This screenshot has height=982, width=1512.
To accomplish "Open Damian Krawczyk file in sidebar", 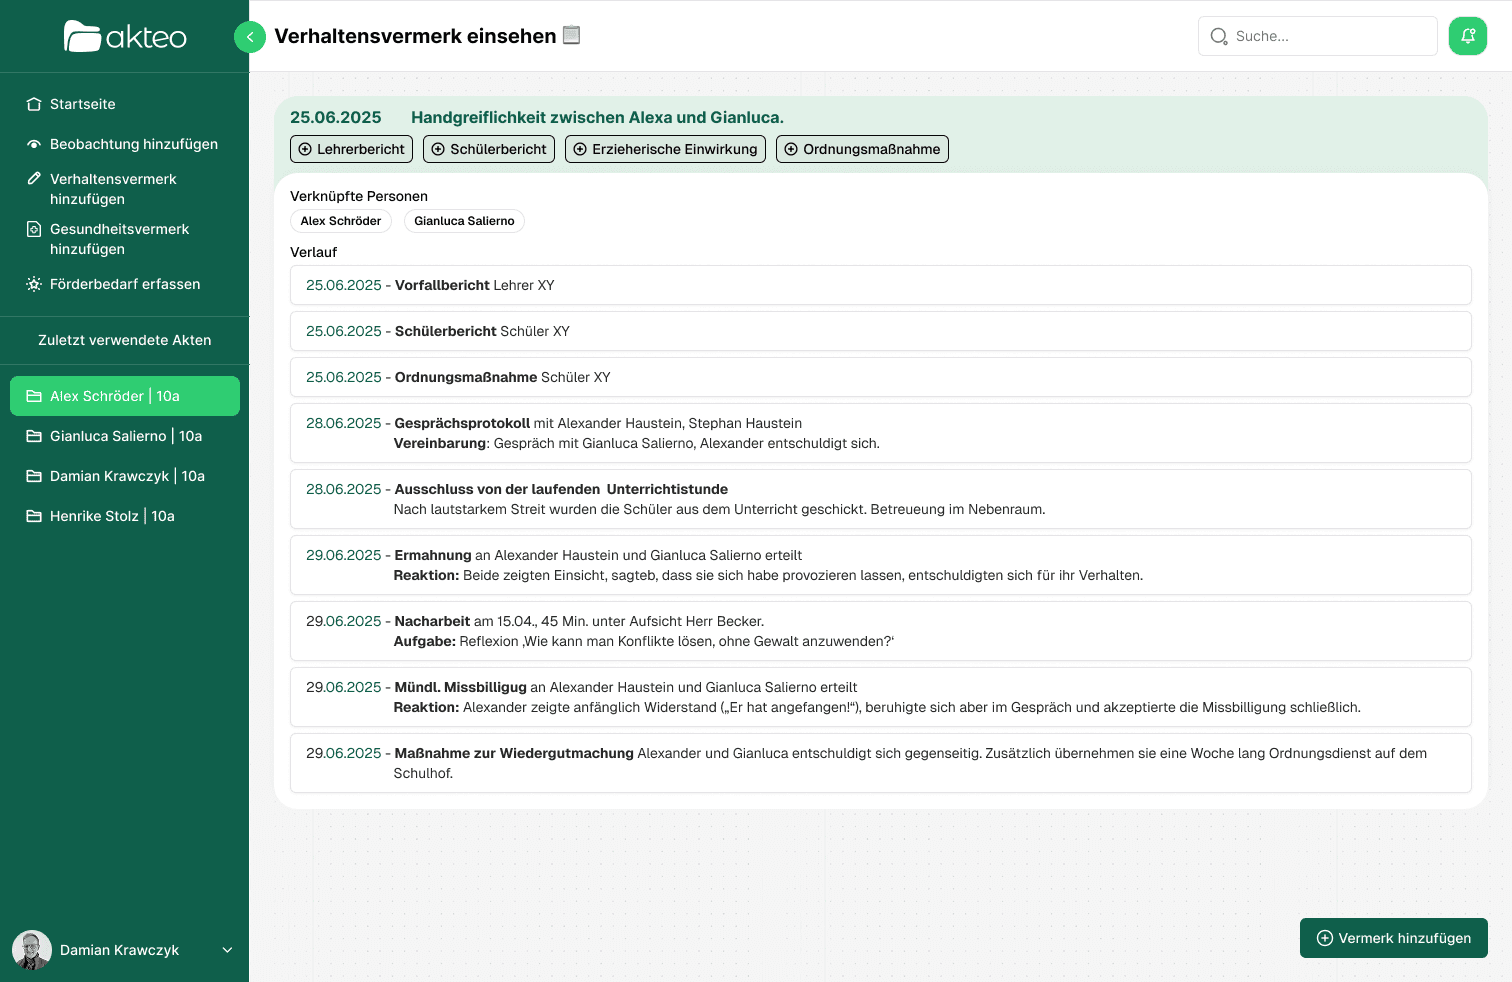I will click(125, 476).
